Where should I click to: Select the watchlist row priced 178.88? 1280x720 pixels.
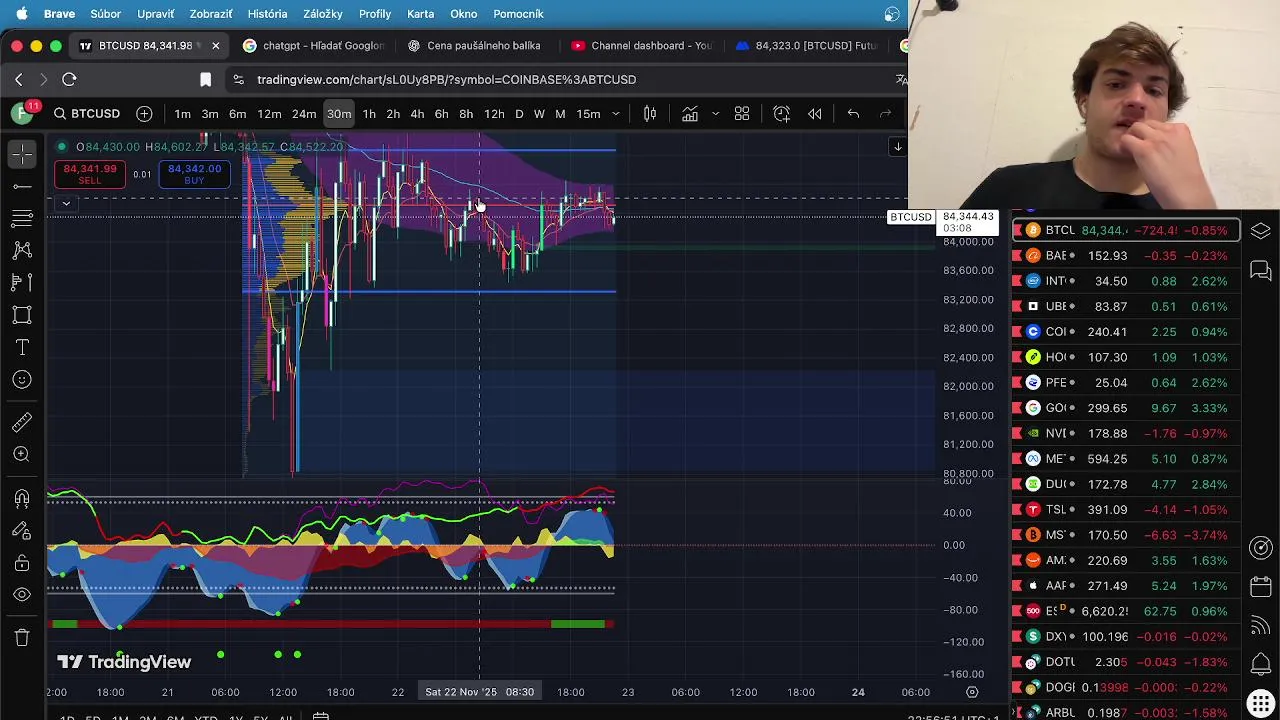(x=1126, y=434)
